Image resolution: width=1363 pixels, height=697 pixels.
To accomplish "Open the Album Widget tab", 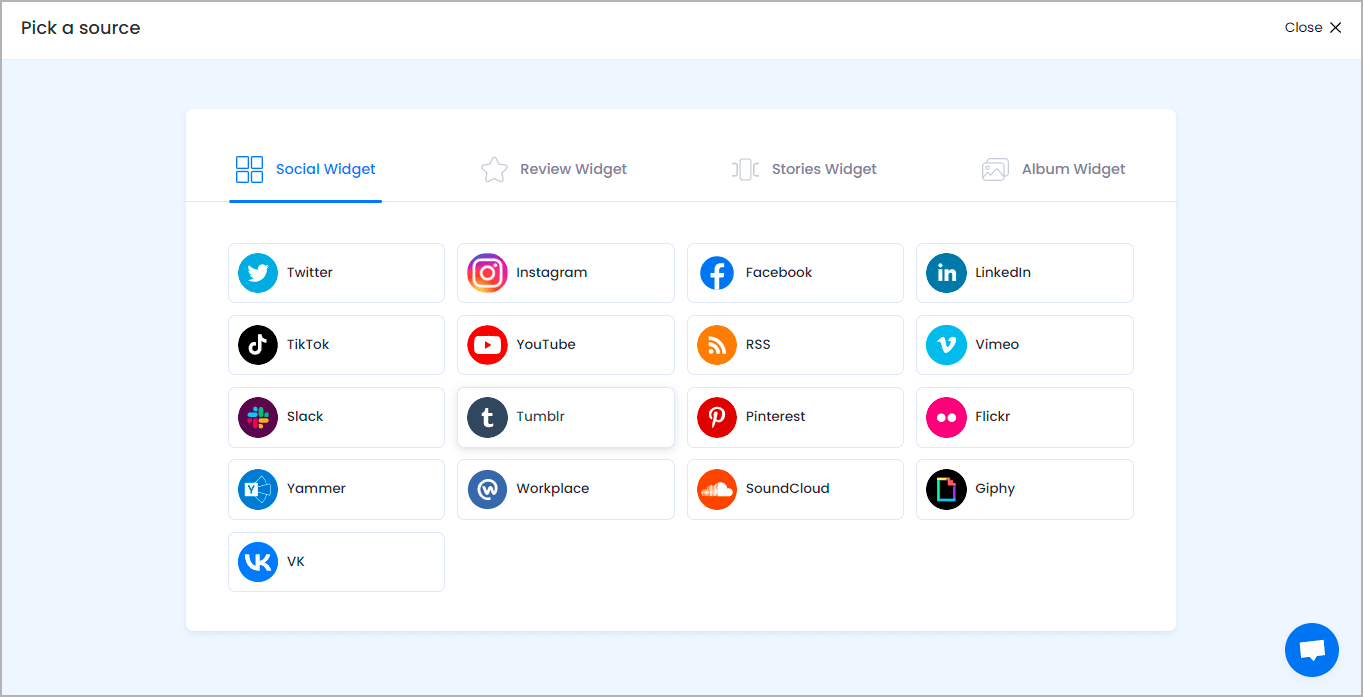I will (x=1053, y=169).
